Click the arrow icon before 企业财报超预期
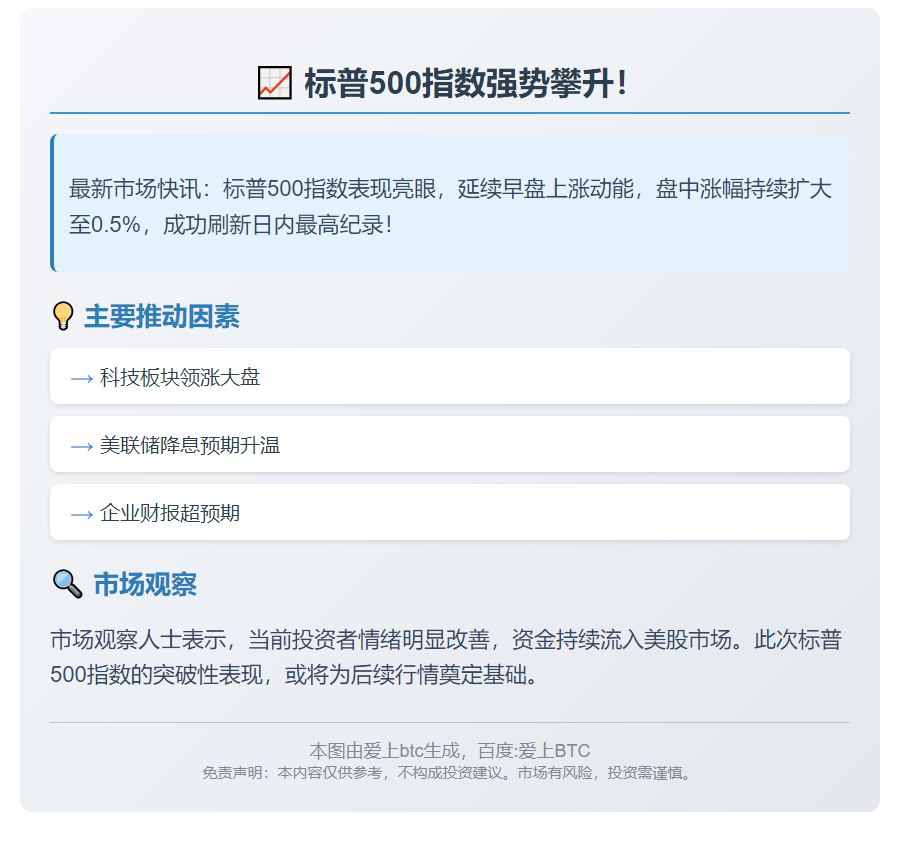The height and width of the screenshot is (844, 900). [82, 514]
